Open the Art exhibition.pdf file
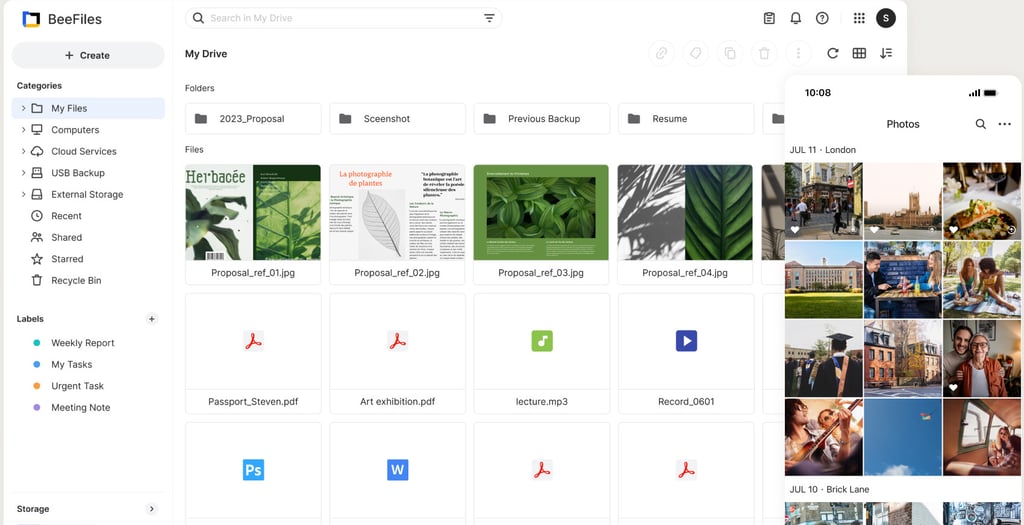 click(x=398, y=353)
